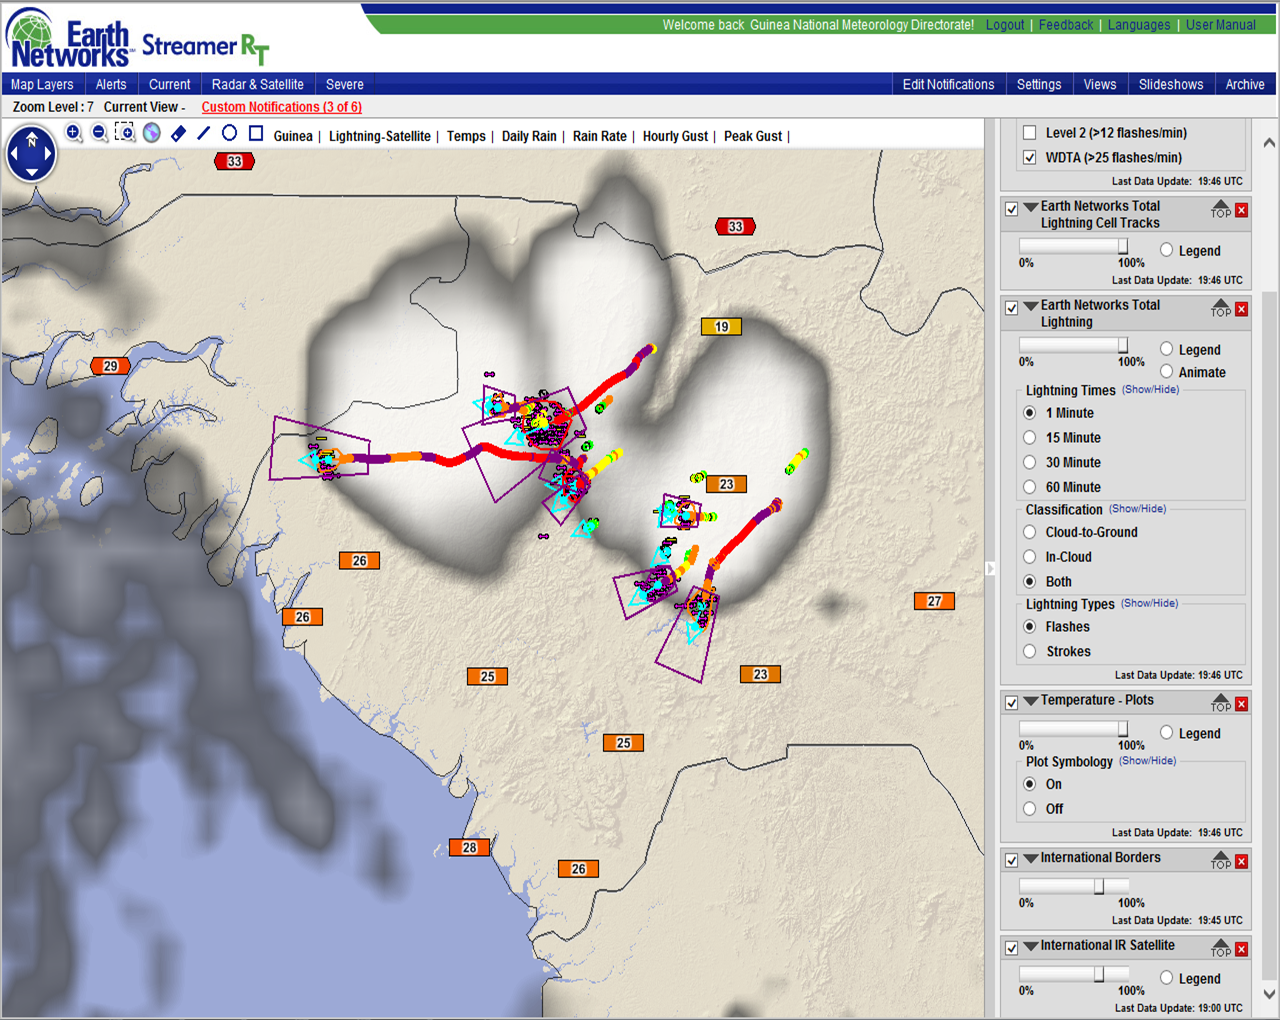
Task: Turn Plot Symbology Off
Action: 1029,808
